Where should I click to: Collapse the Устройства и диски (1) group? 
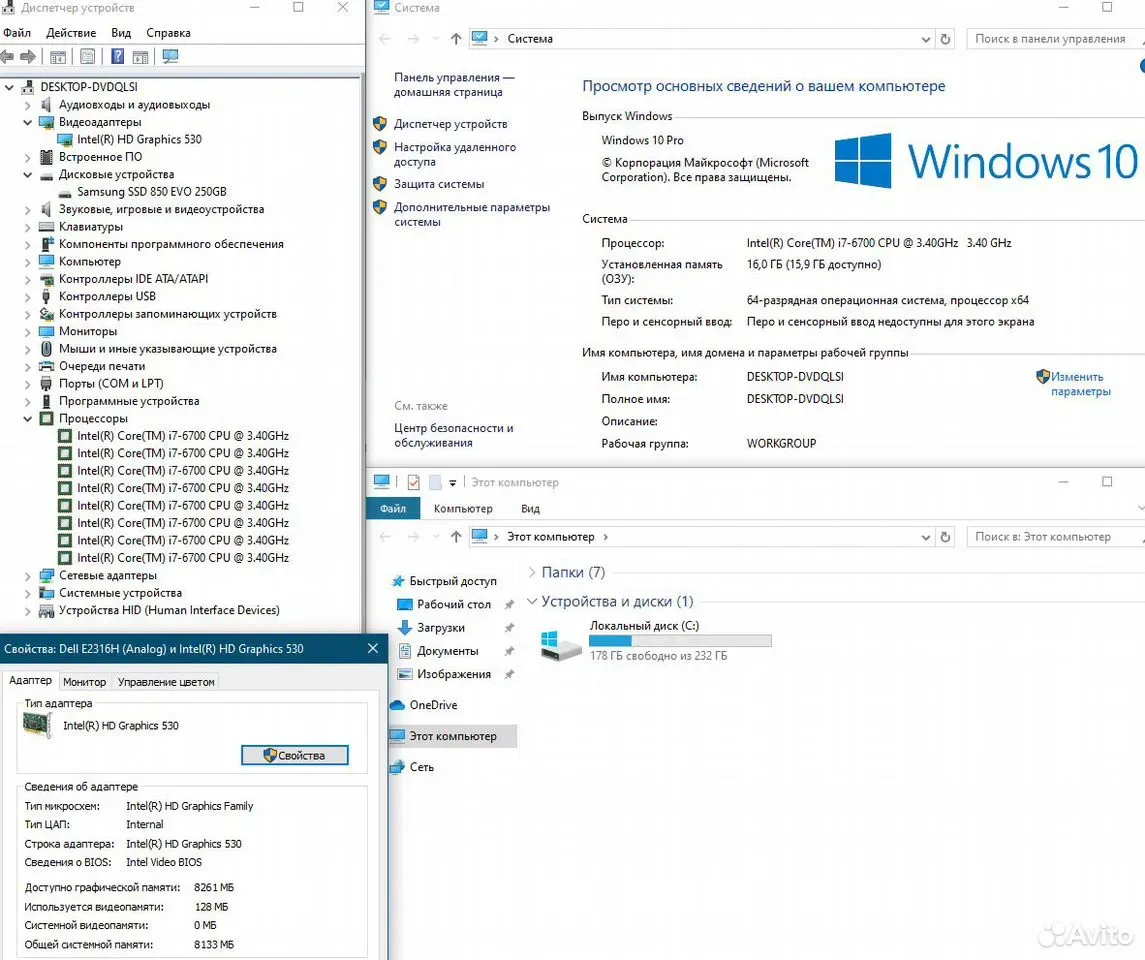(x=532, y=602)
